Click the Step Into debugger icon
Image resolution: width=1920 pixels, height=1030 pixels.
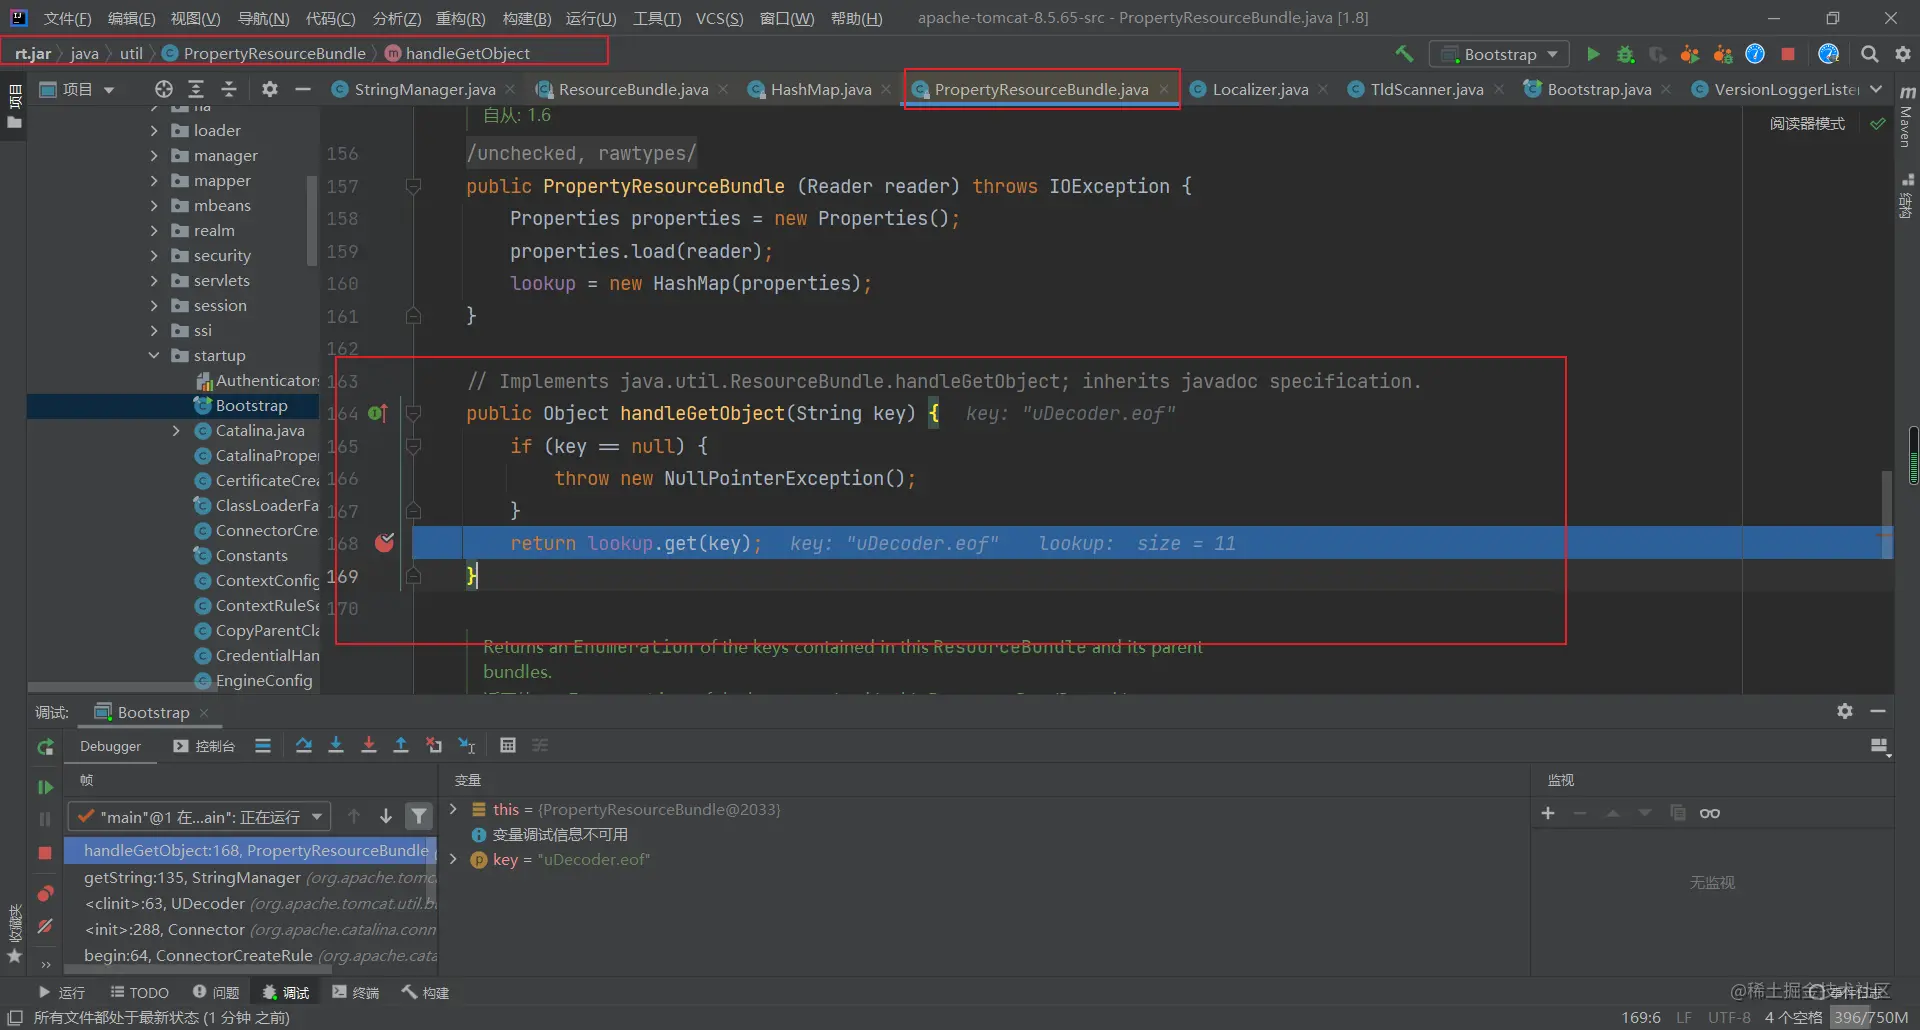tap(336, 745)
